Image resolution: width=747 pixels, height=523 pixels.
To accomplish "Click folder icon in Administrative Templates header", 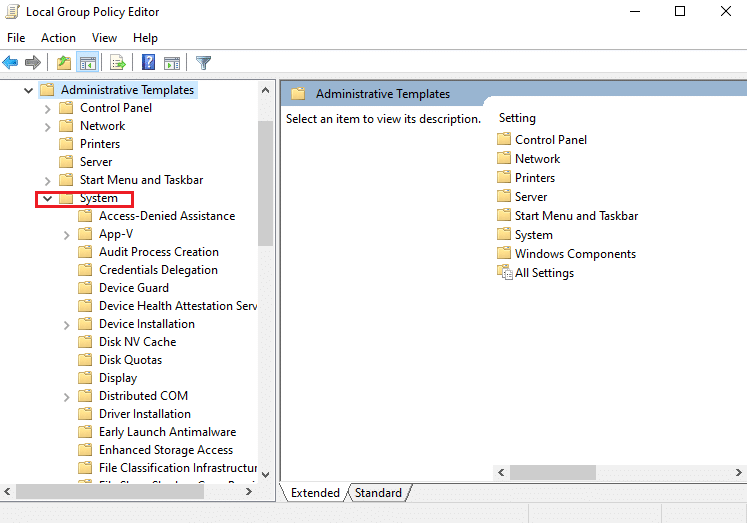I will coord(298,94).
